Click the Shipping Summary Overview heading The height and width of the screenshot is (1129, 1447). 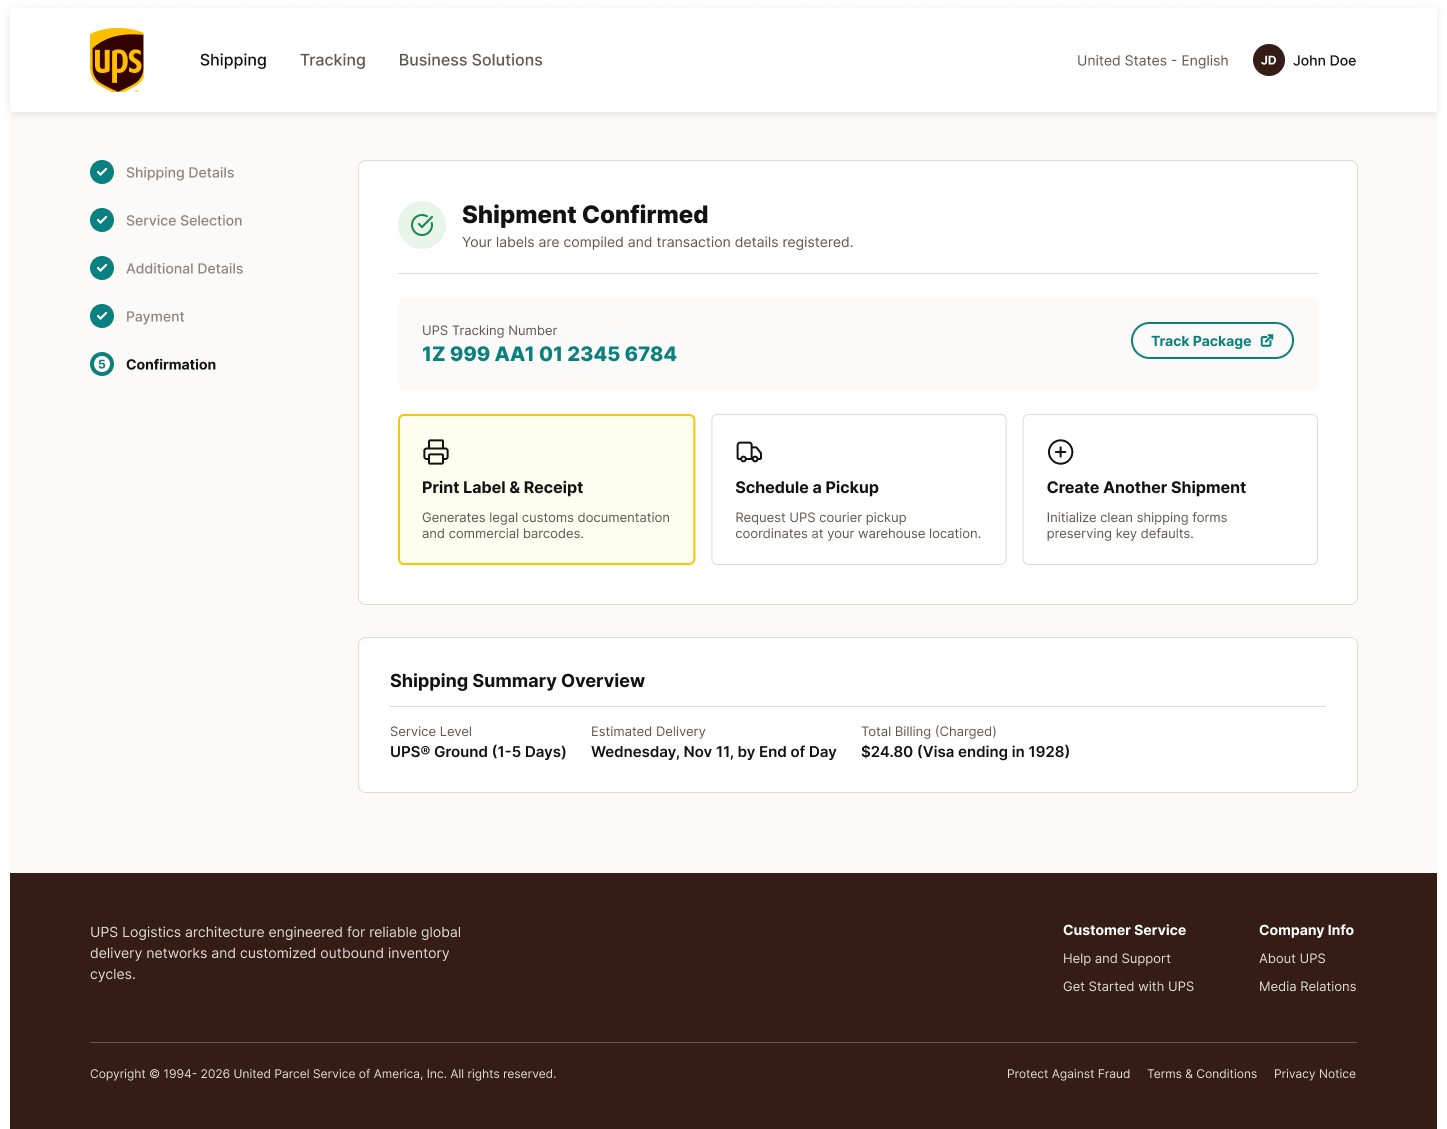517,681
